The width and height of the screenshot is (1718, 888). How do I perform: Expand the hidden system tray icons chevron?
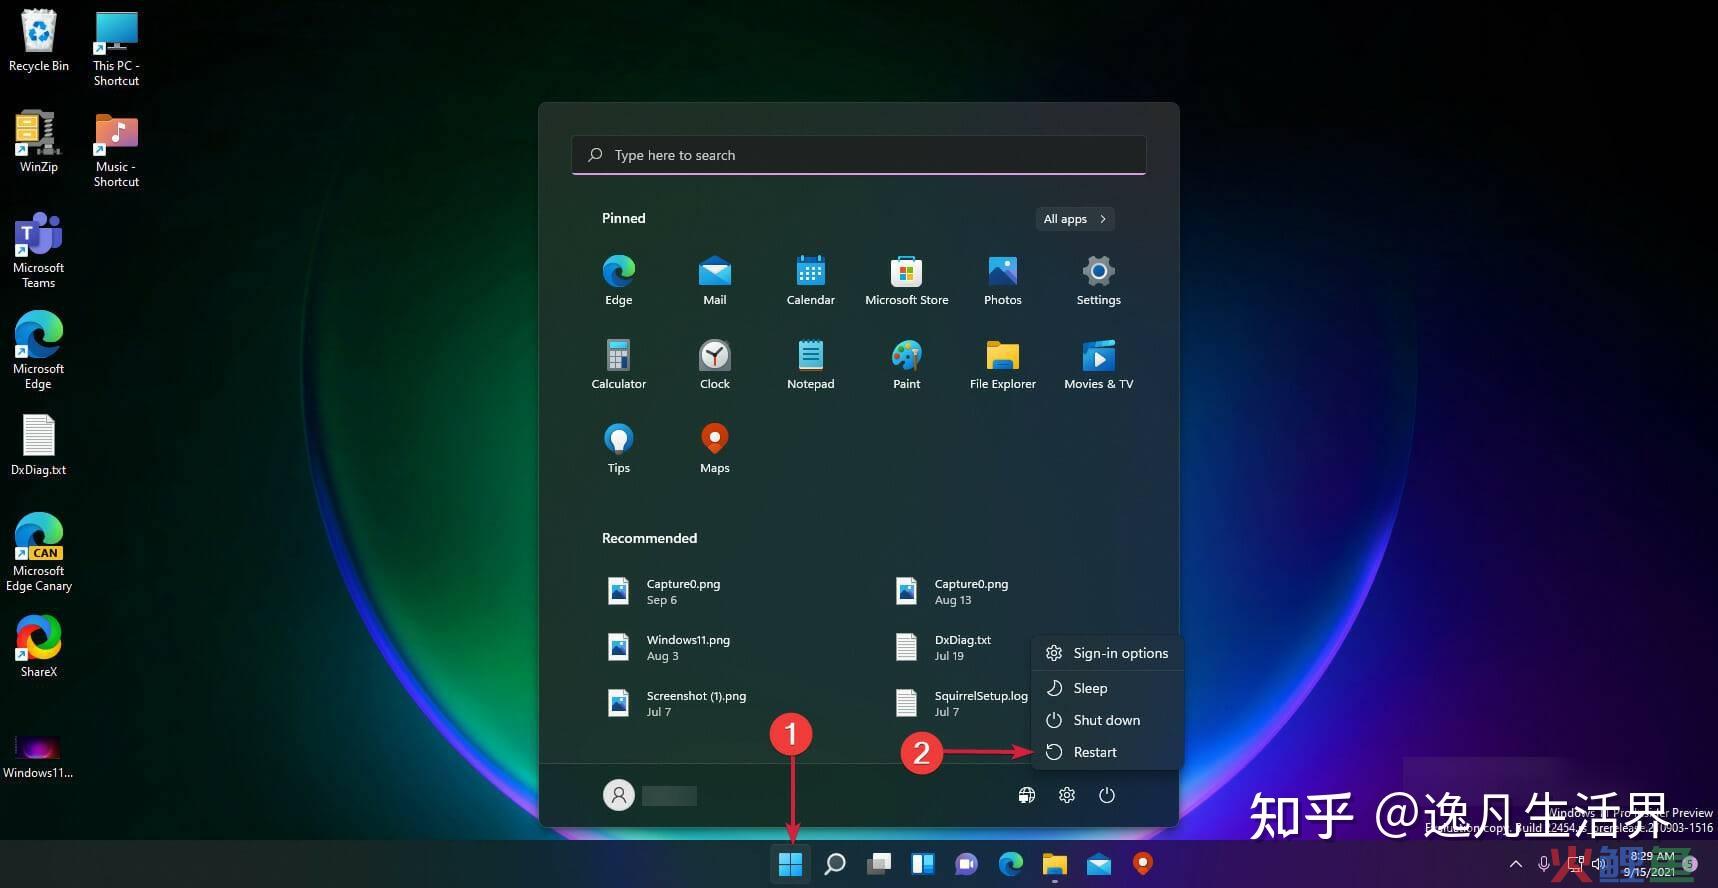(x=1515, y=864)
